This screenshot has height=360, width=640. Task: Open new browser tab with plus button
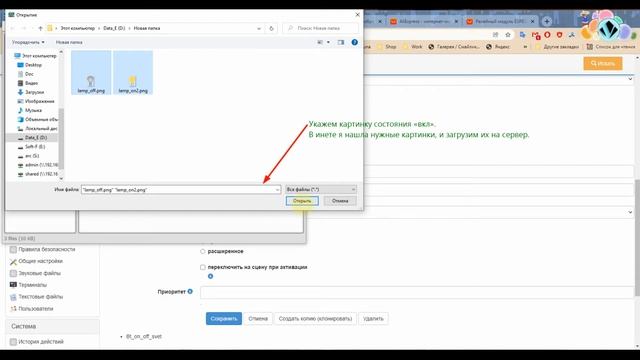click(547, 21)
